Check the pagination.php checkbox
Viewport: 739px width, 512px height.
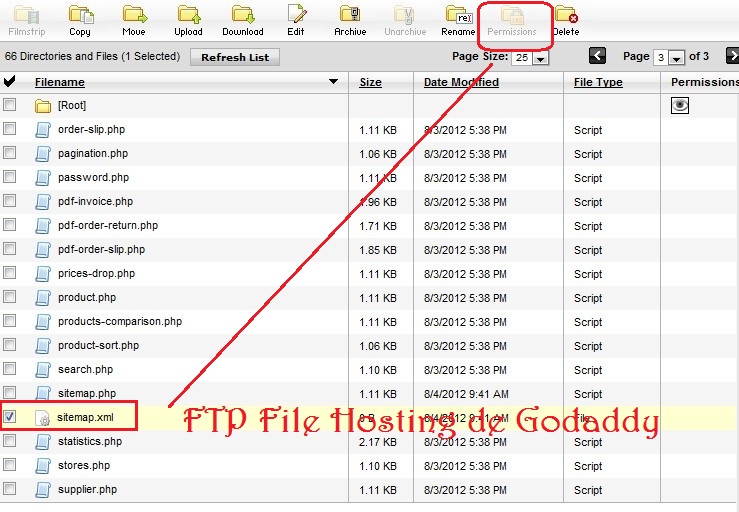coord(9,152)
